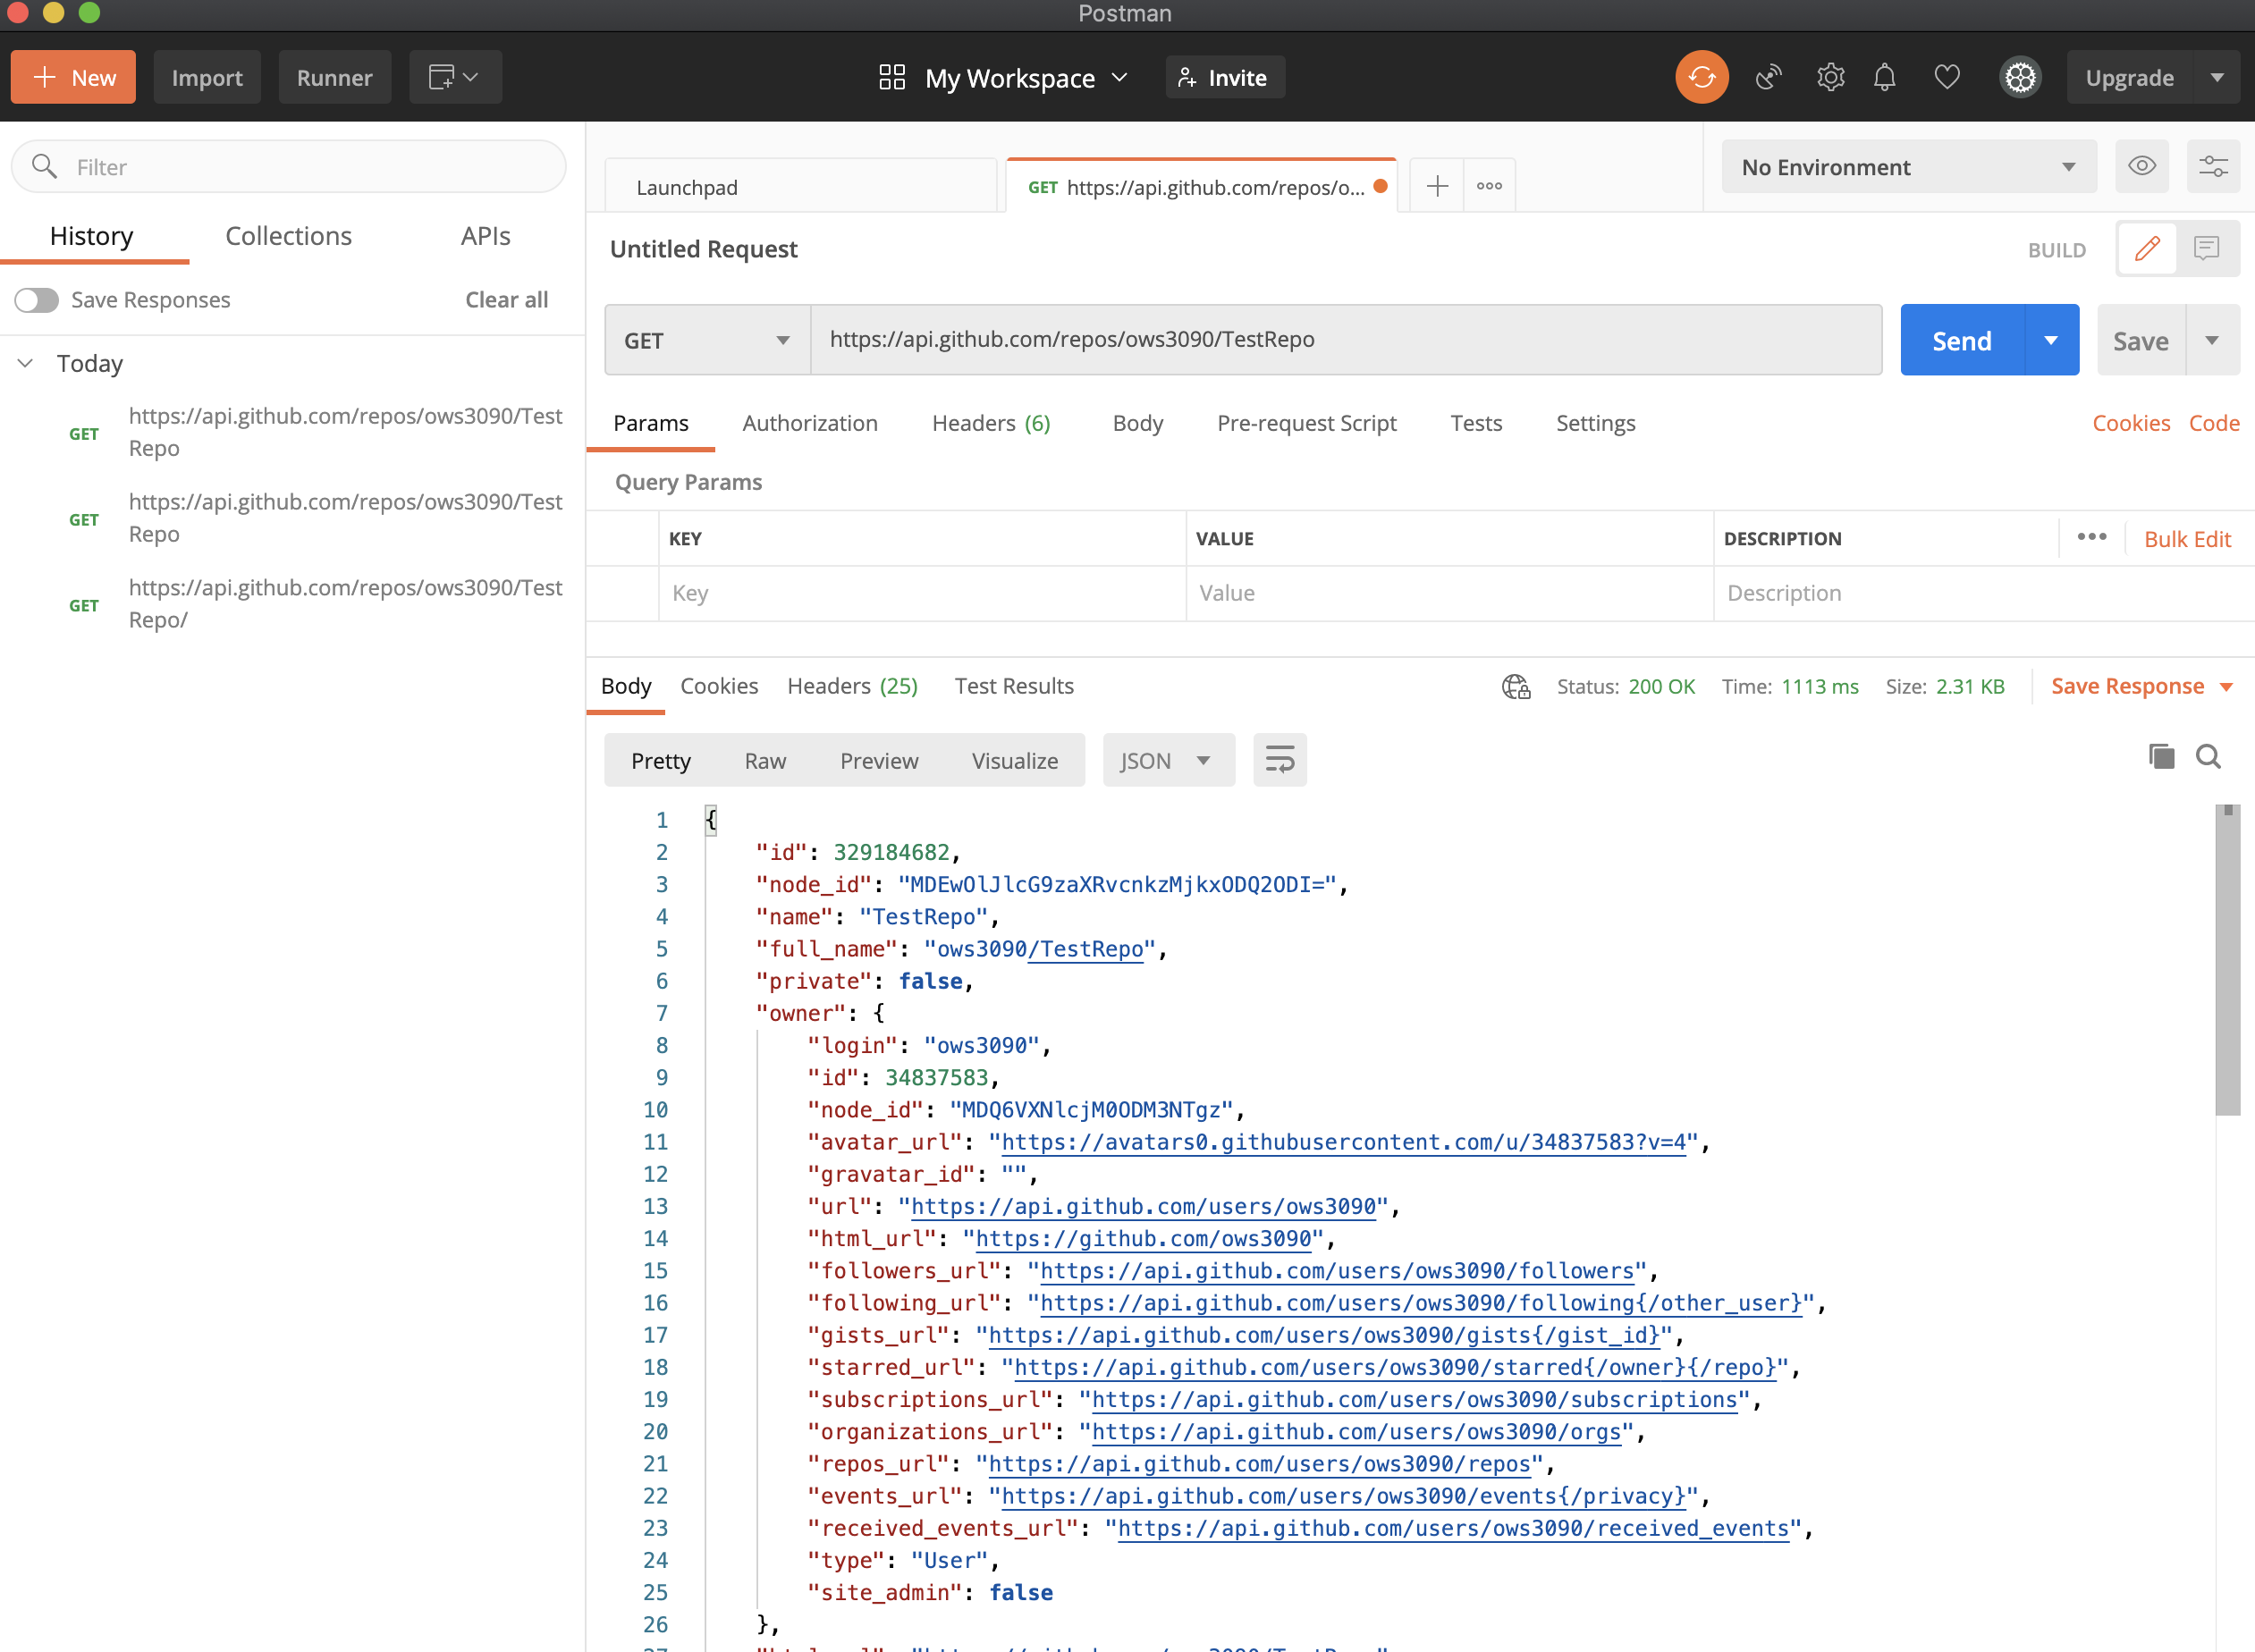Switch to the Collections sidebar tab
Viewport: 2255px width, 1652px height.
coord(288,236)
